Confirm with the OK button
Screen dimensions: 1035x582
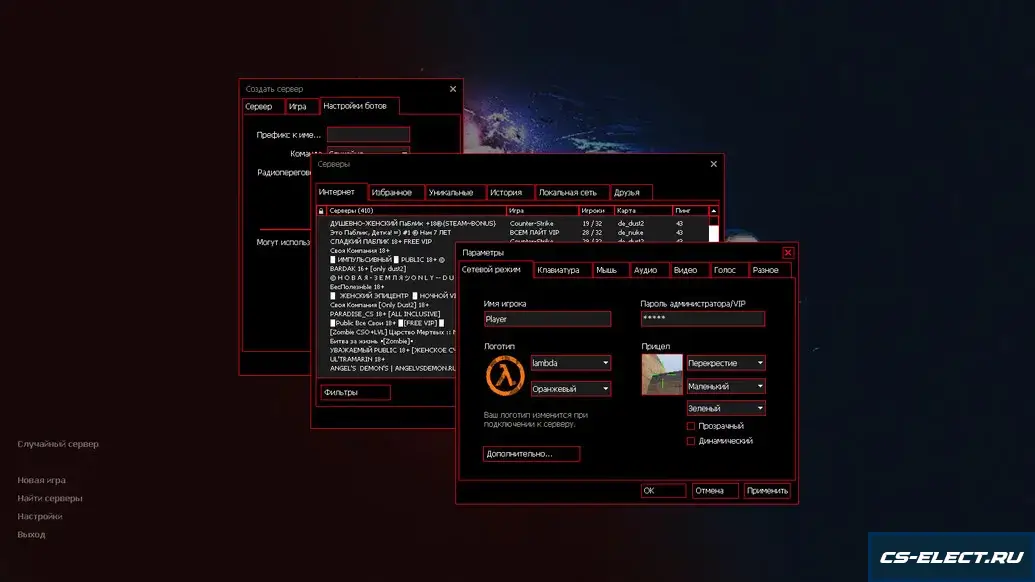[x=663, y=491]
